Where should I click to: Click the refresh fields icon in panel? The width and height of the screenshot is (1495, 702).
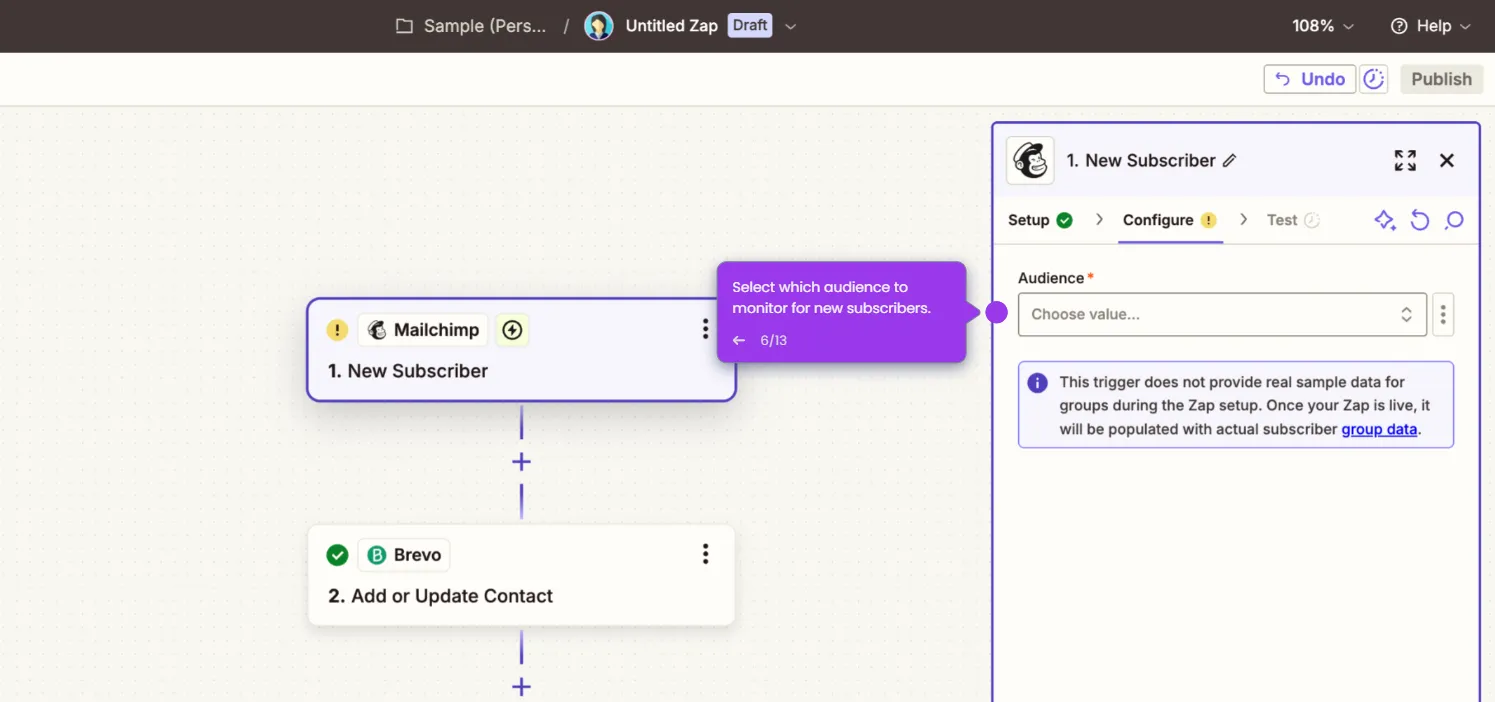click(1420, 220)
